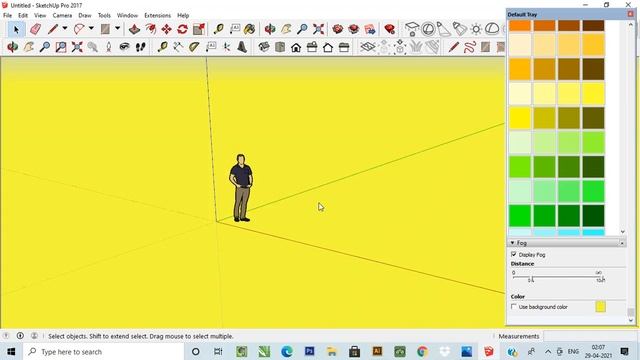Click materials list scroll-down arrow

[x=622, y=231]
